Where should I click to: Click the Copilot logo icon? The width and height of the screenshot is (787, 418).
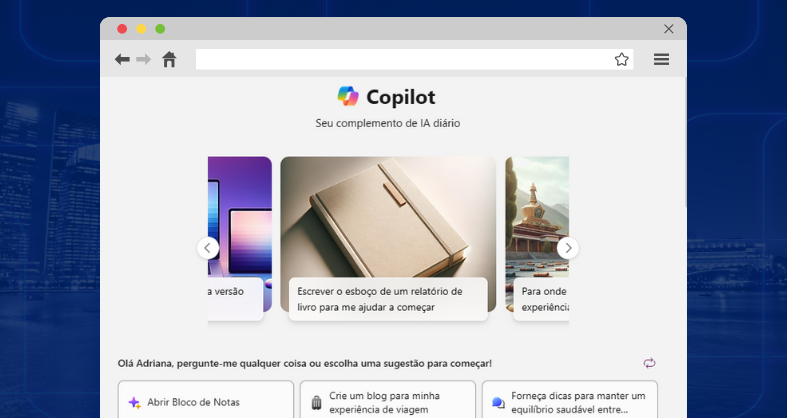348,96
